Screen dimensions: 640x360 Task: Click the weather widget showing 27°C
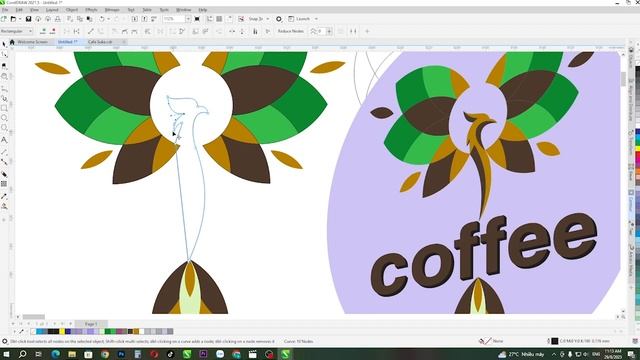[521, 354]
